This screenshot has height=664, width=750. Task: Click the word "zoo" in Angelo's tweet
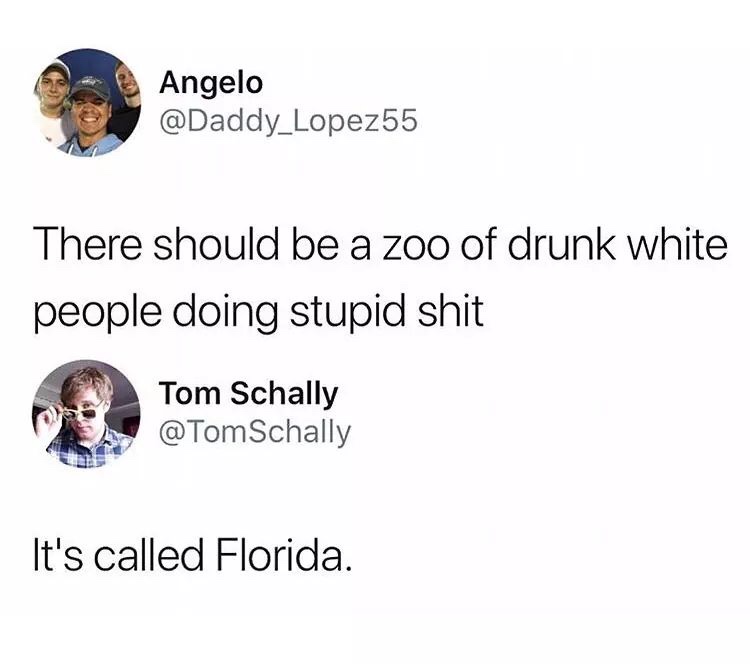tap(415, 246)
